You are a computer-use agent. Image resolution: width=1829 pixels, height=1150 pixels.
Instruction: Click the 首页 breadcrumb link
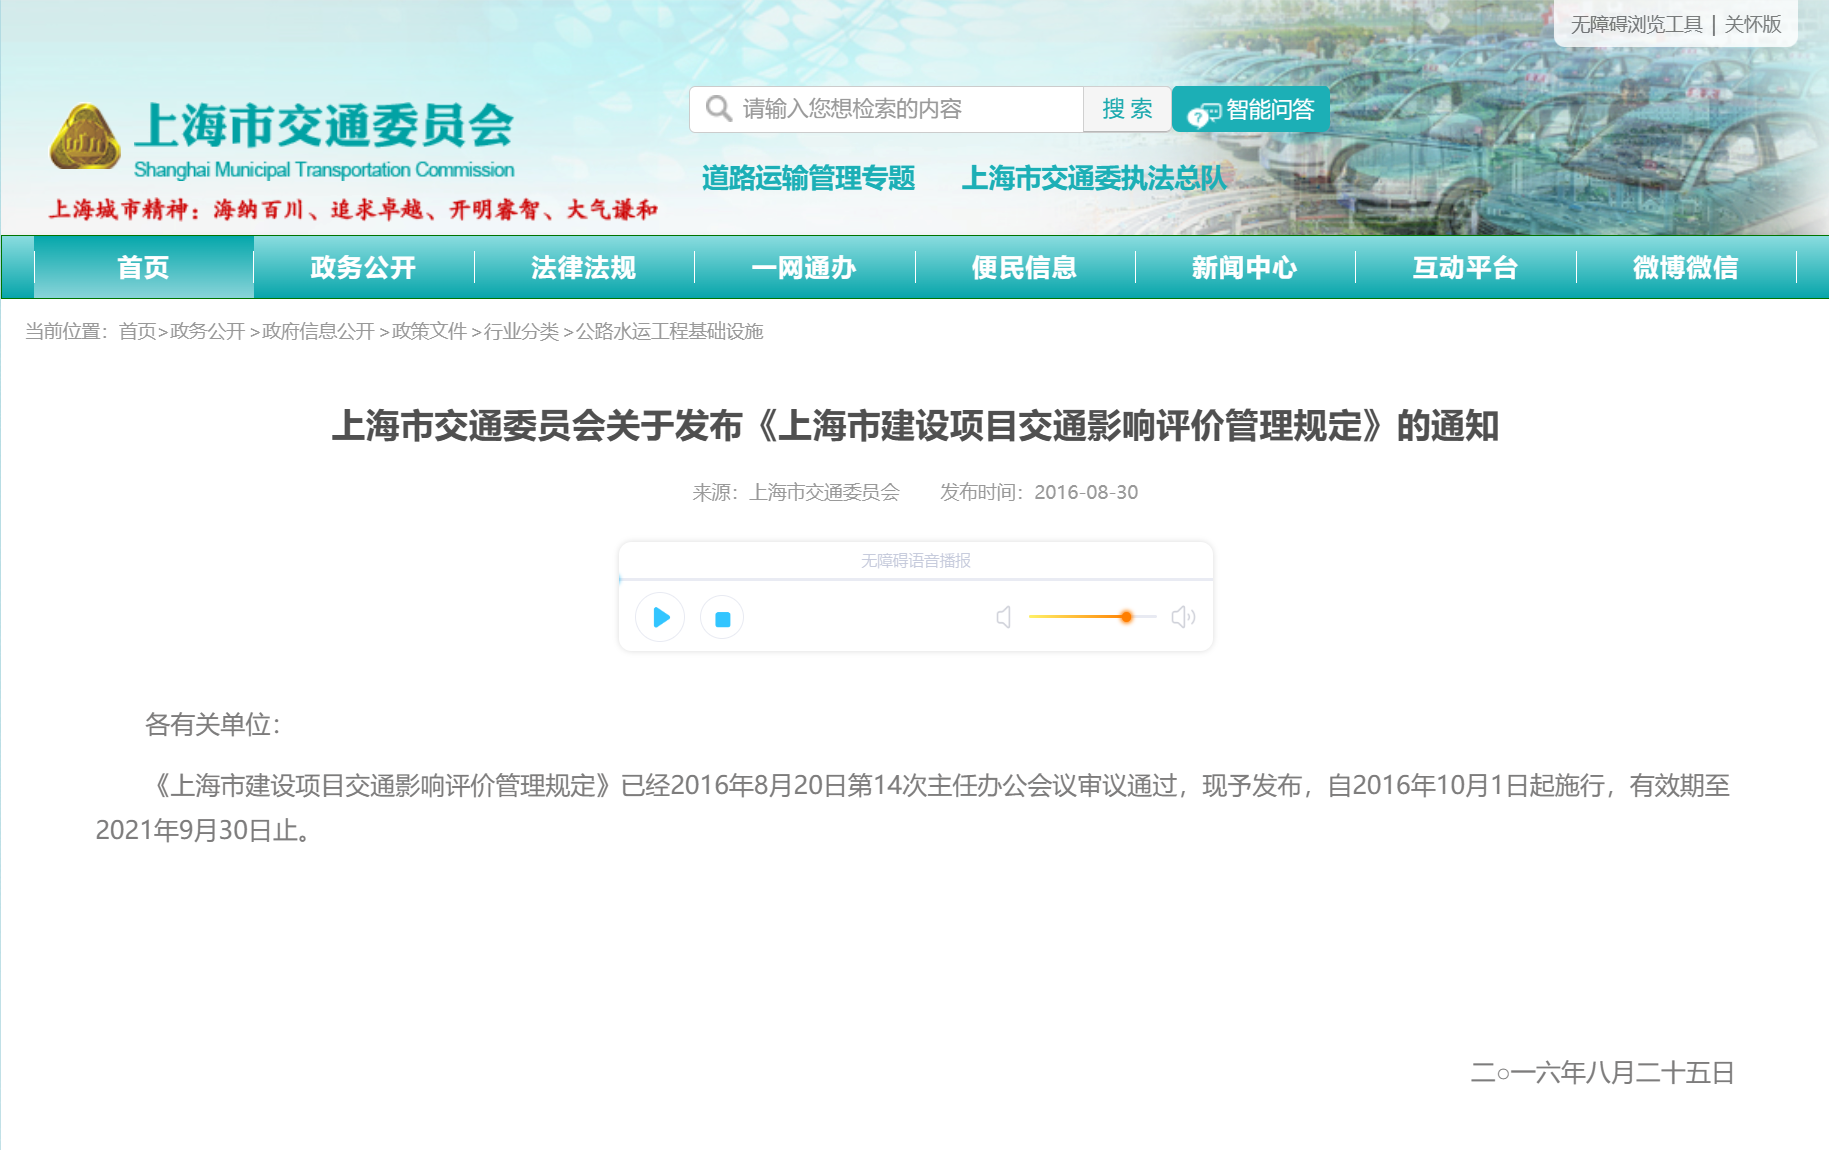(x=137, y=331)
